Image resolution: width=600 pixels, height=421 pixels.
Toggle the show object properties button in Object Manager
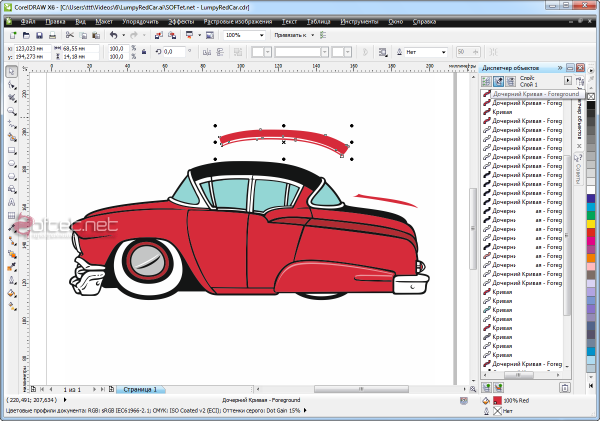coord(486,80)
